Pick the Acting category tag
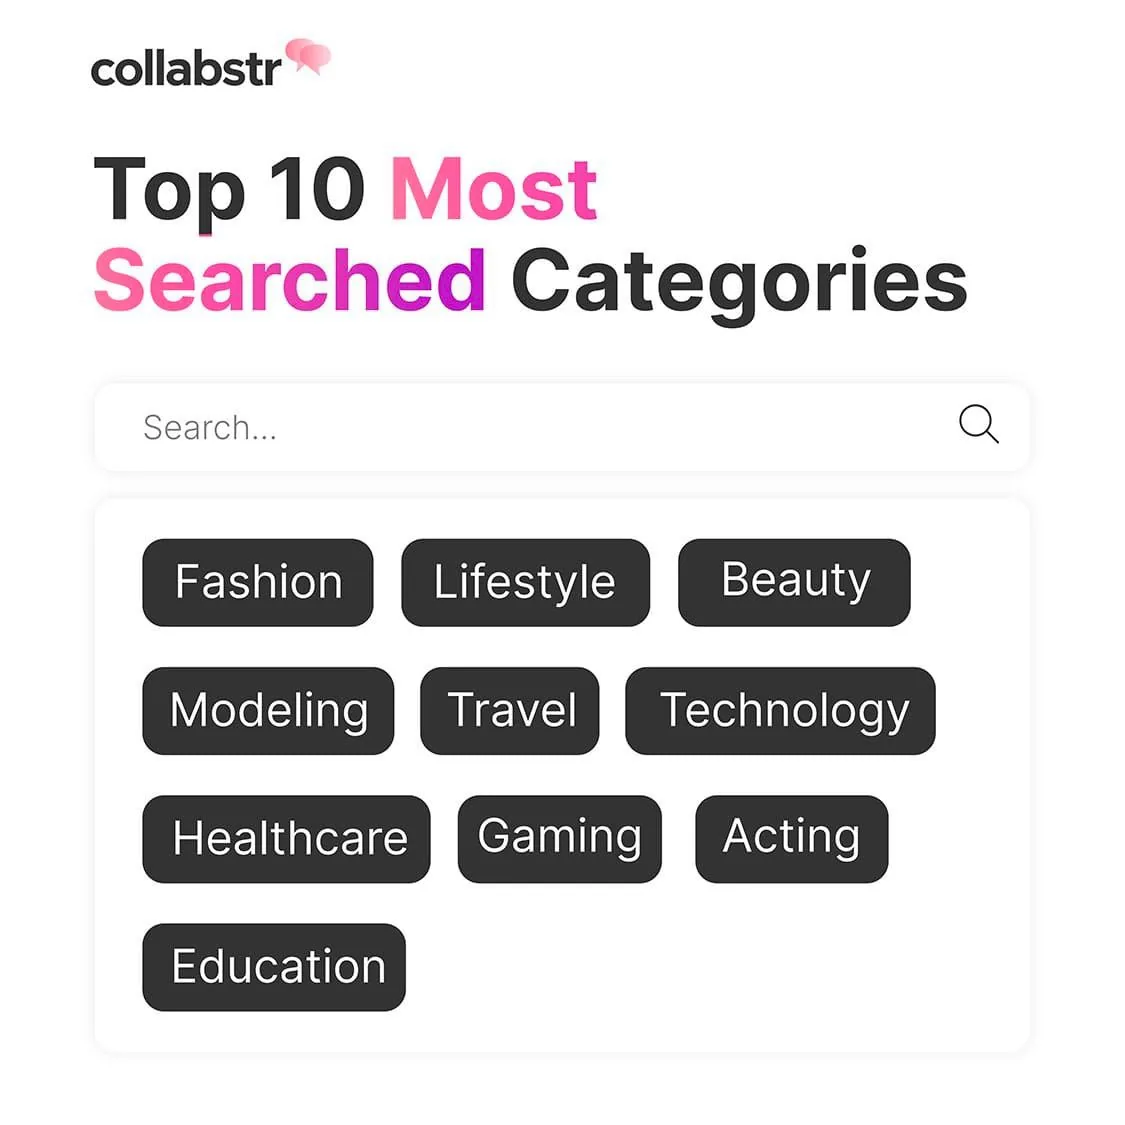 [791, 839]
